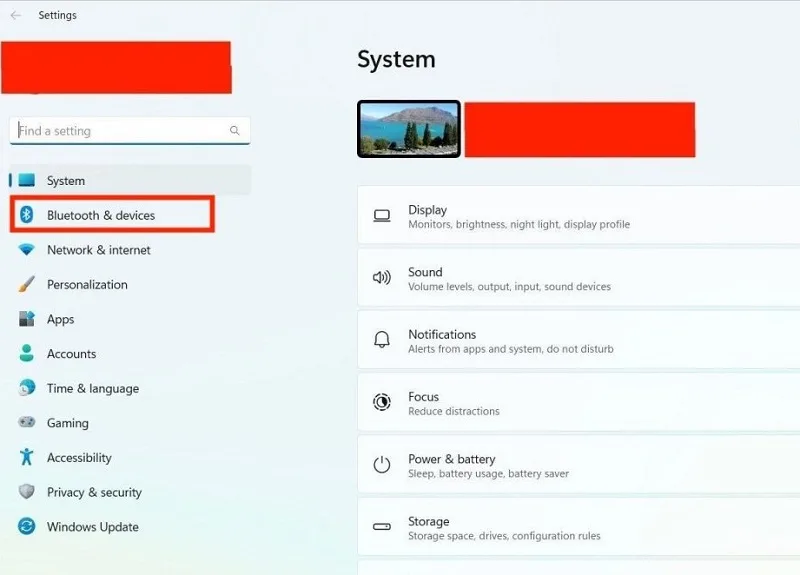Open Privacy & security
Viewport: 800px width, 575px height.
point(130,492)
